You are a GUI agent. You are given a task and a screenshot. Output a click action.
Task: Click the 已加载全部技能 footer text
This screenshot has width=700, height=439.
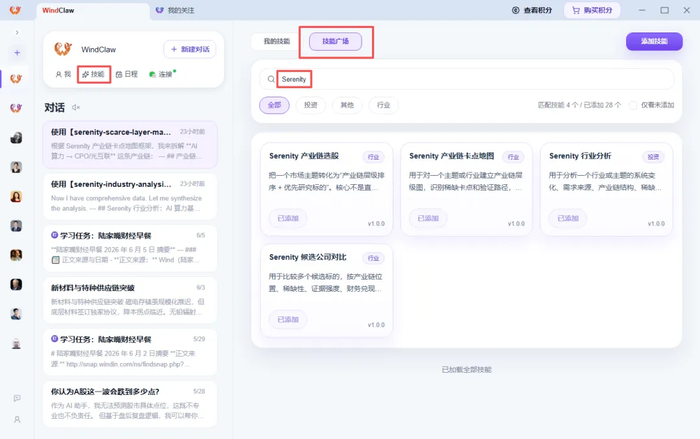click(x=467, y=370)
